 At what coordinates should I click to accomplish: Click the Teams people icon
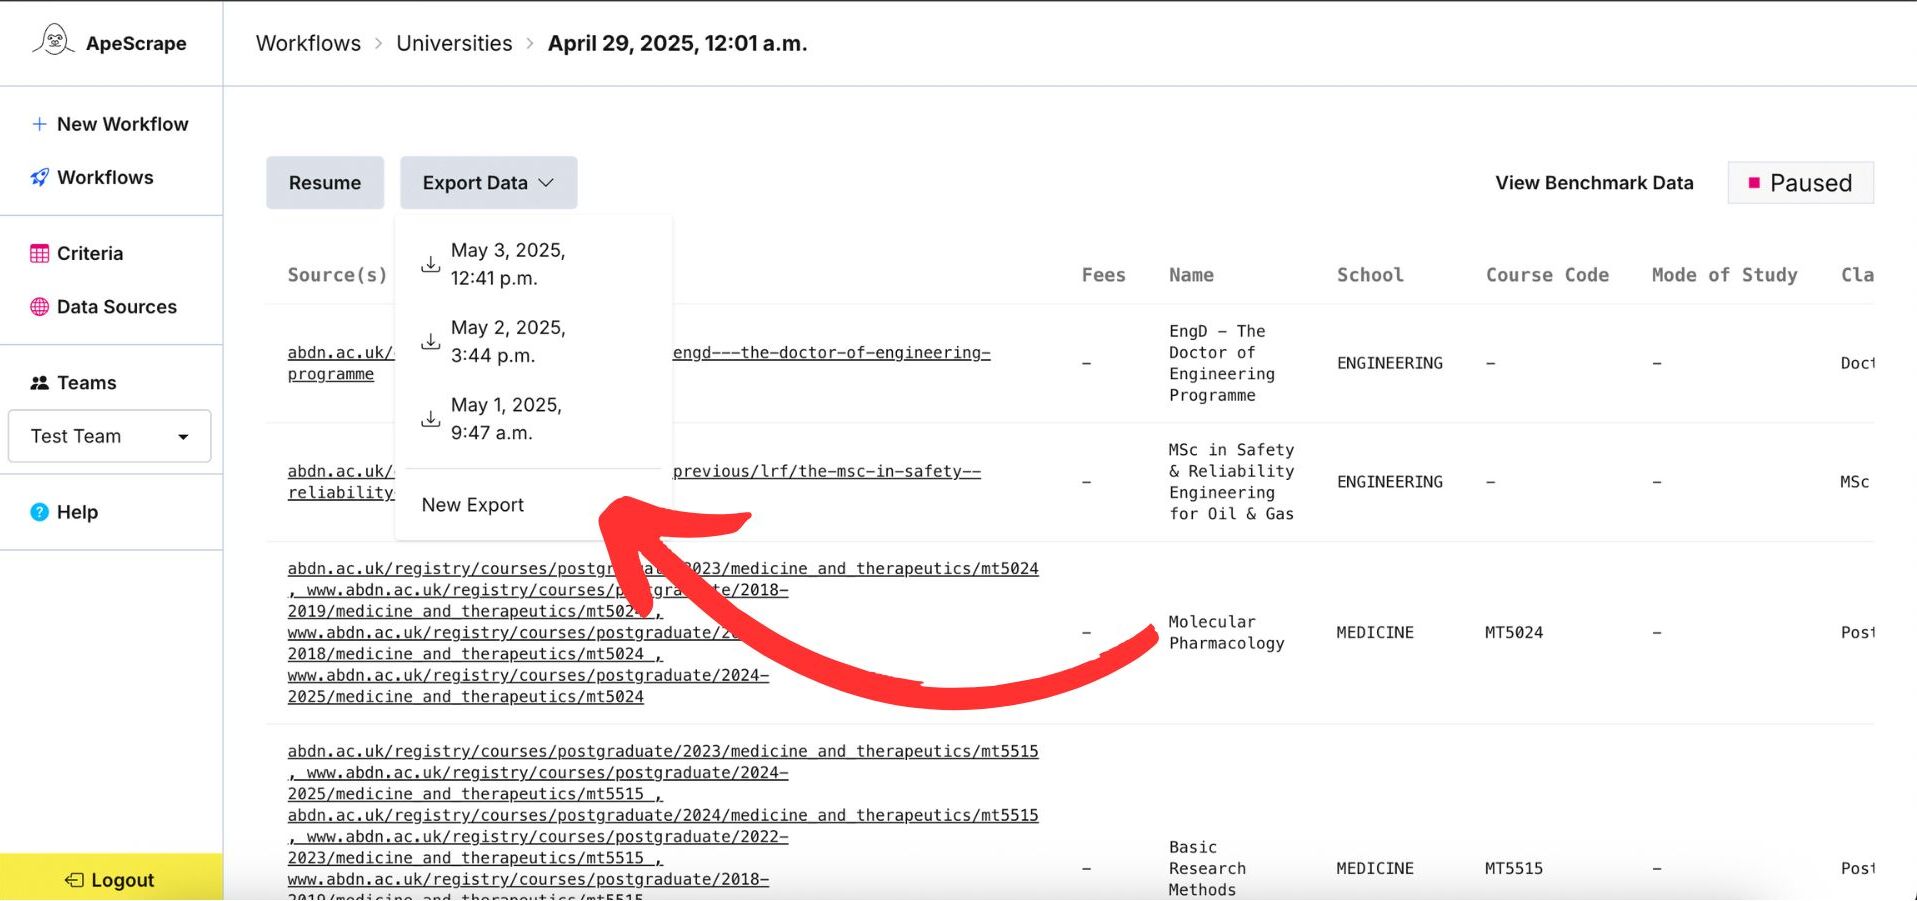(39, 383)
